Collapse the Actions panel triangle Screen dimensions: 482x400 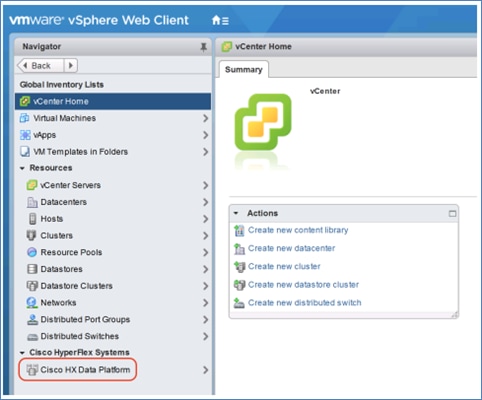(236, 213)
